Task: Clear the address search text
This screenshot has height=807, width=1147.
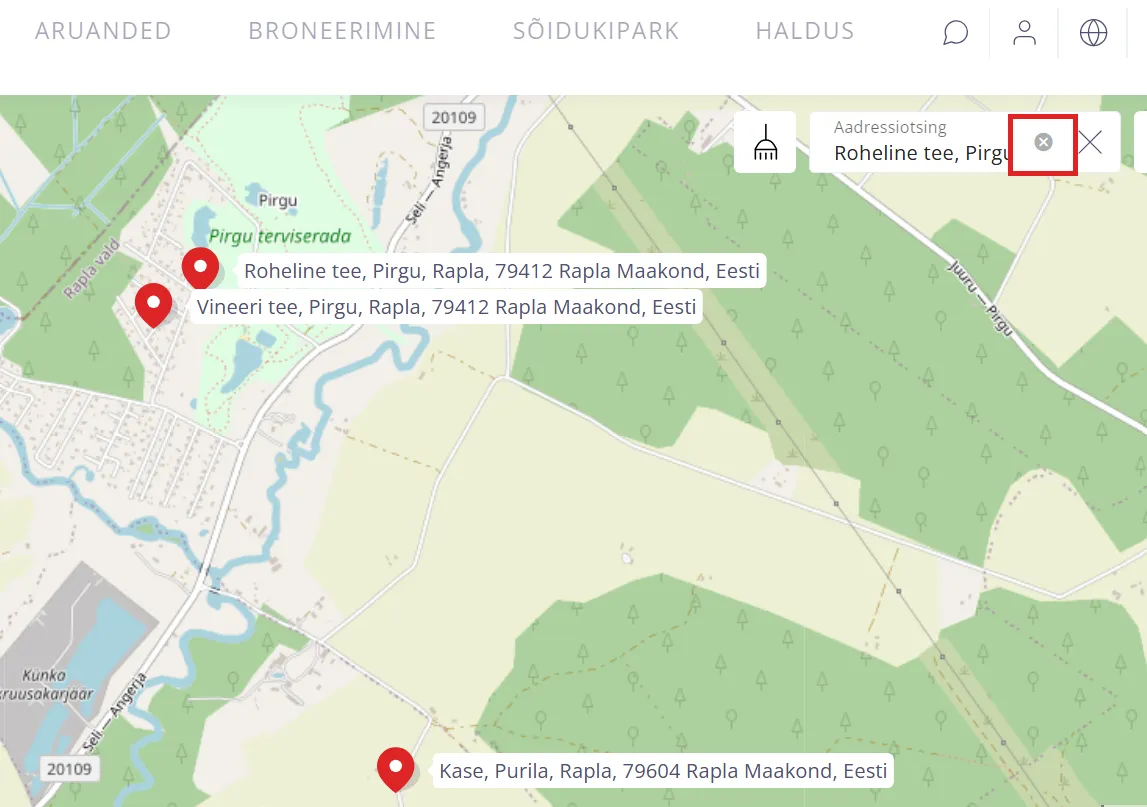Action: click(1043, 143)
